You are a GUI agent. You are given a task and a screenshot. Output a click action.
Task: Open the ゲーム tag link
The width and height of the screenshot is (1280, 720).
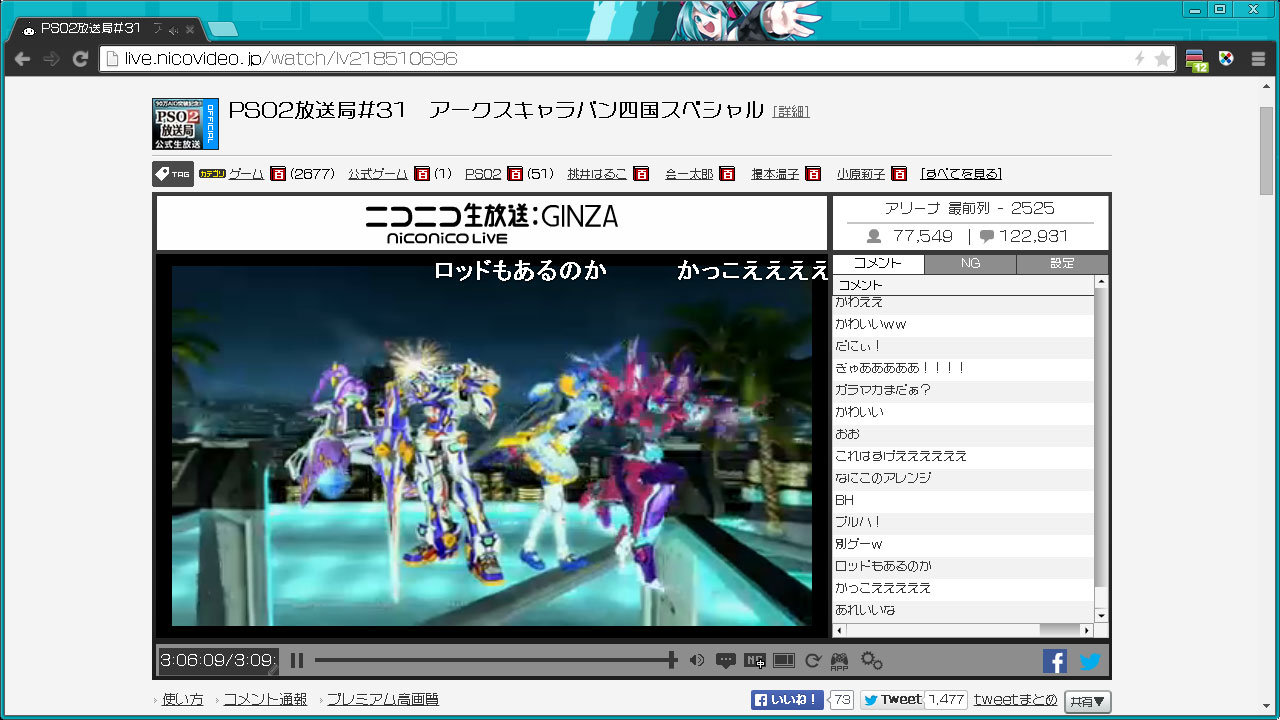pos(246,174)
